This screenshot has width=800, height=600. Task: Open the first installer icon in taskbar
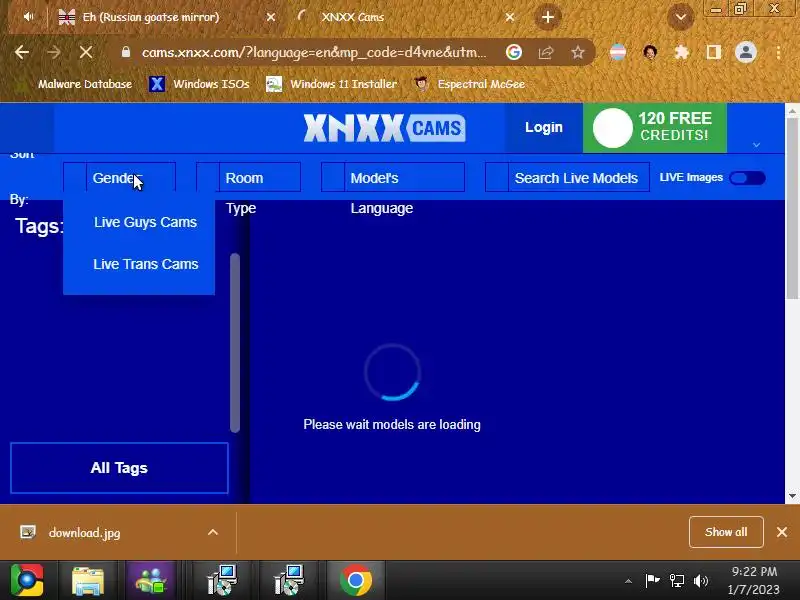(x=222, y=580)
